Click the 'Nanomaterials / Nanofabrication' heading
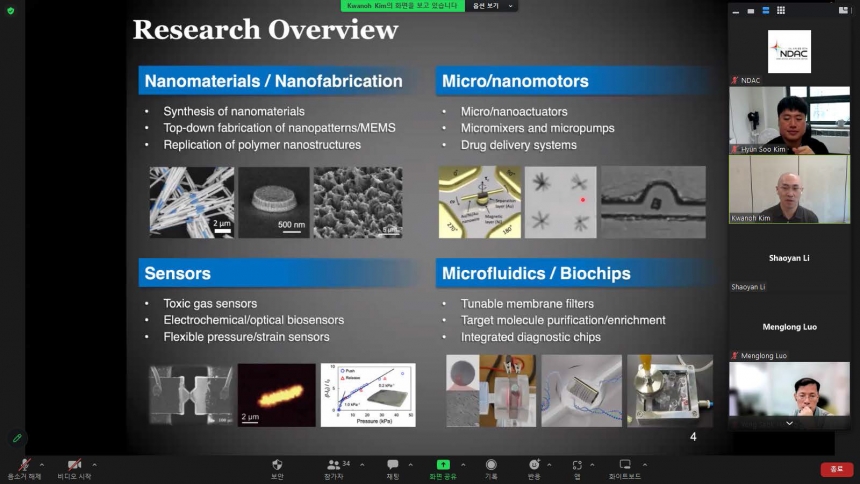 [273, 81]
